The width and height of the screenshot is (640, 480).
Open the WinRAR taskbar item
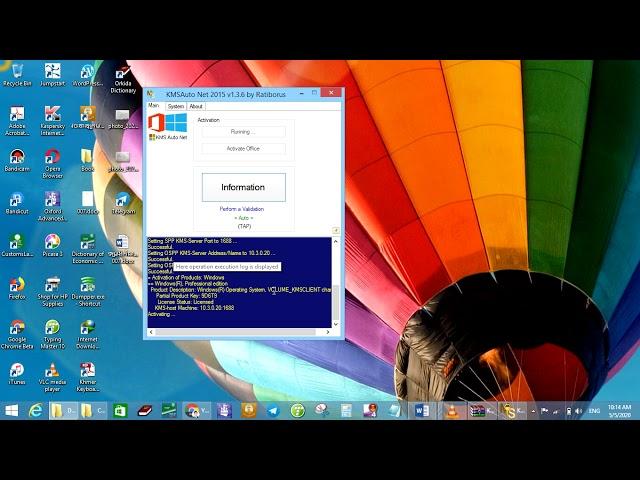[x=482, y=411]
